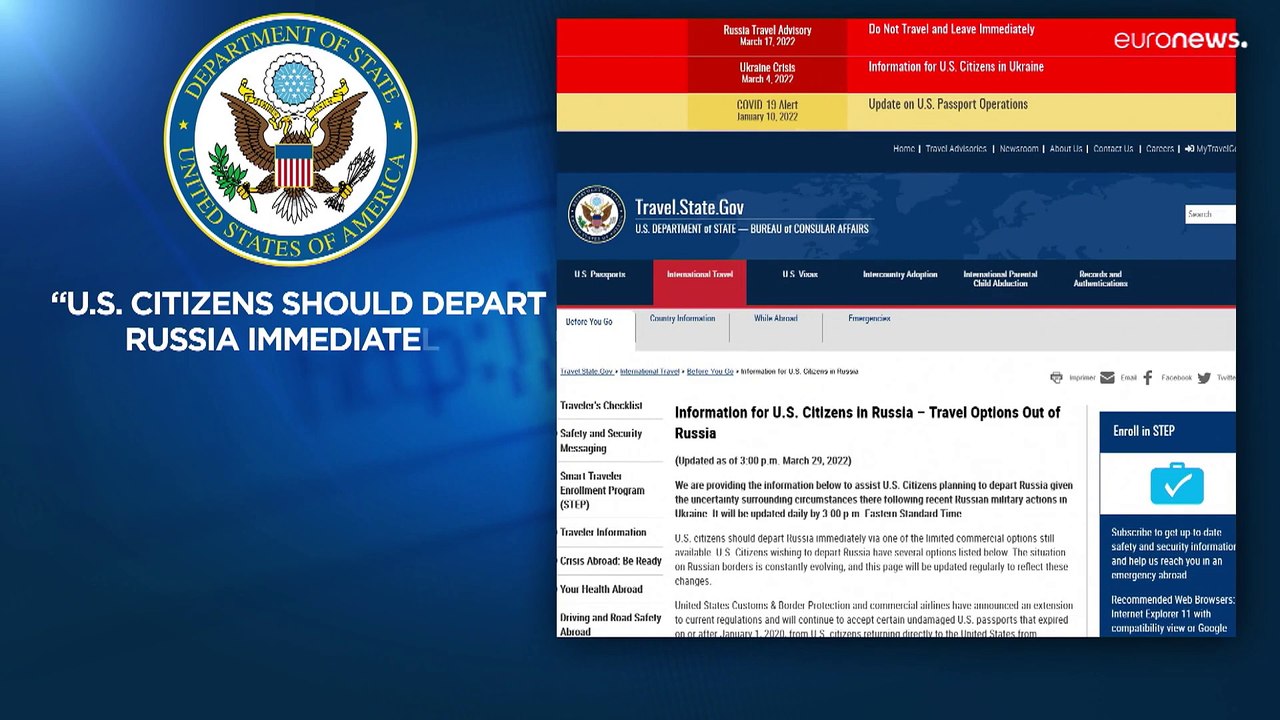Select the U.S. Visas tab
Screen dimensions: 1280x720
click(800, 274)
